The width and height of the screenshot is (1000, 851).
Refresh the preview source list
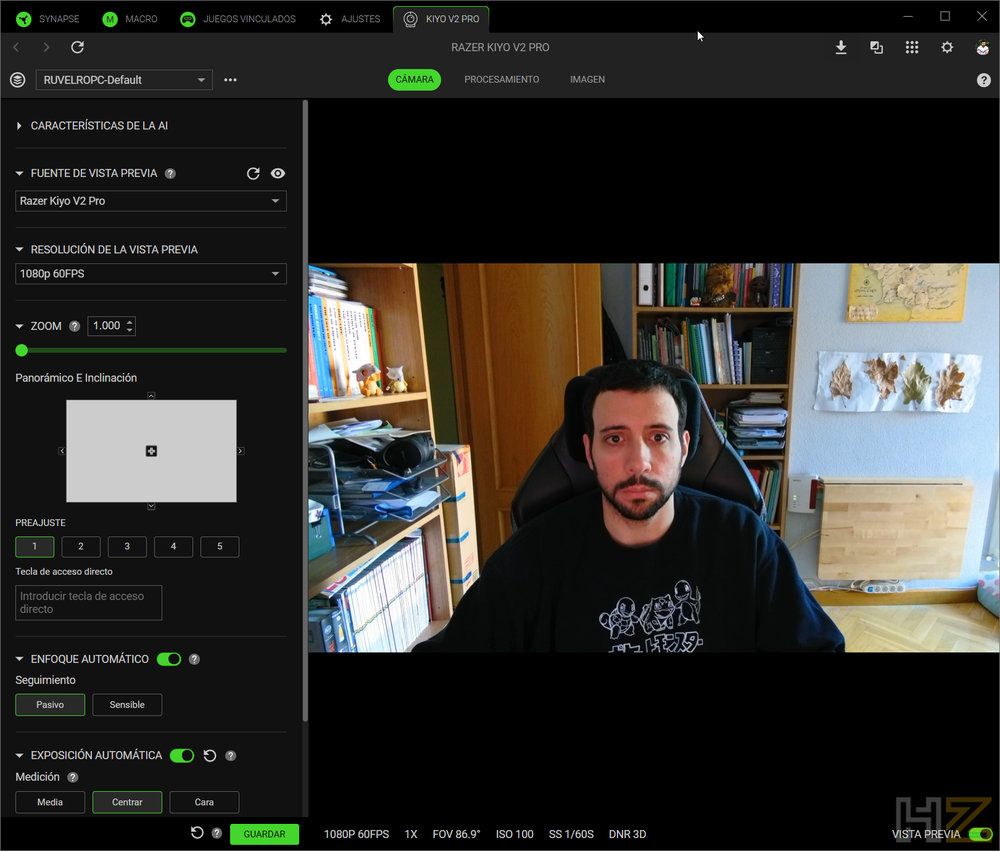pyautogui.click(x=253, y=174)
